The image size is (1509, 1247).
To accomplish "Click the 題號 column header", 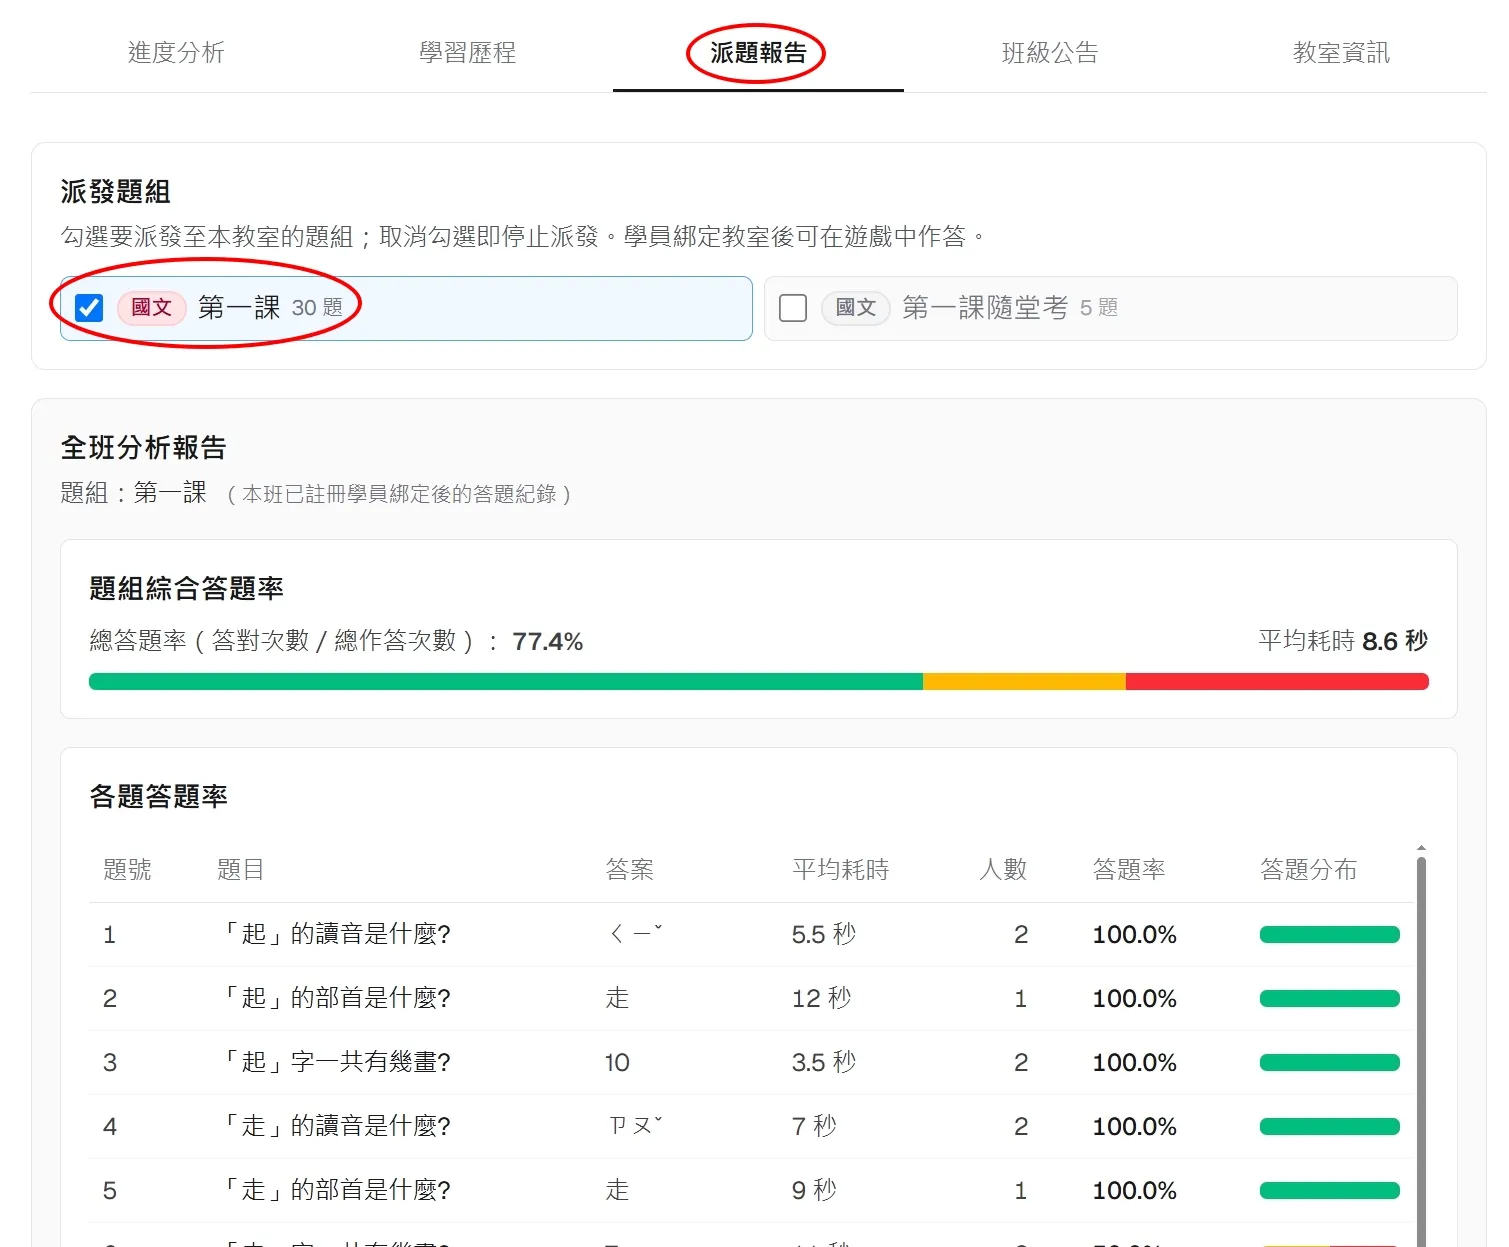I will pyautogui.click(x=127, y=869).
